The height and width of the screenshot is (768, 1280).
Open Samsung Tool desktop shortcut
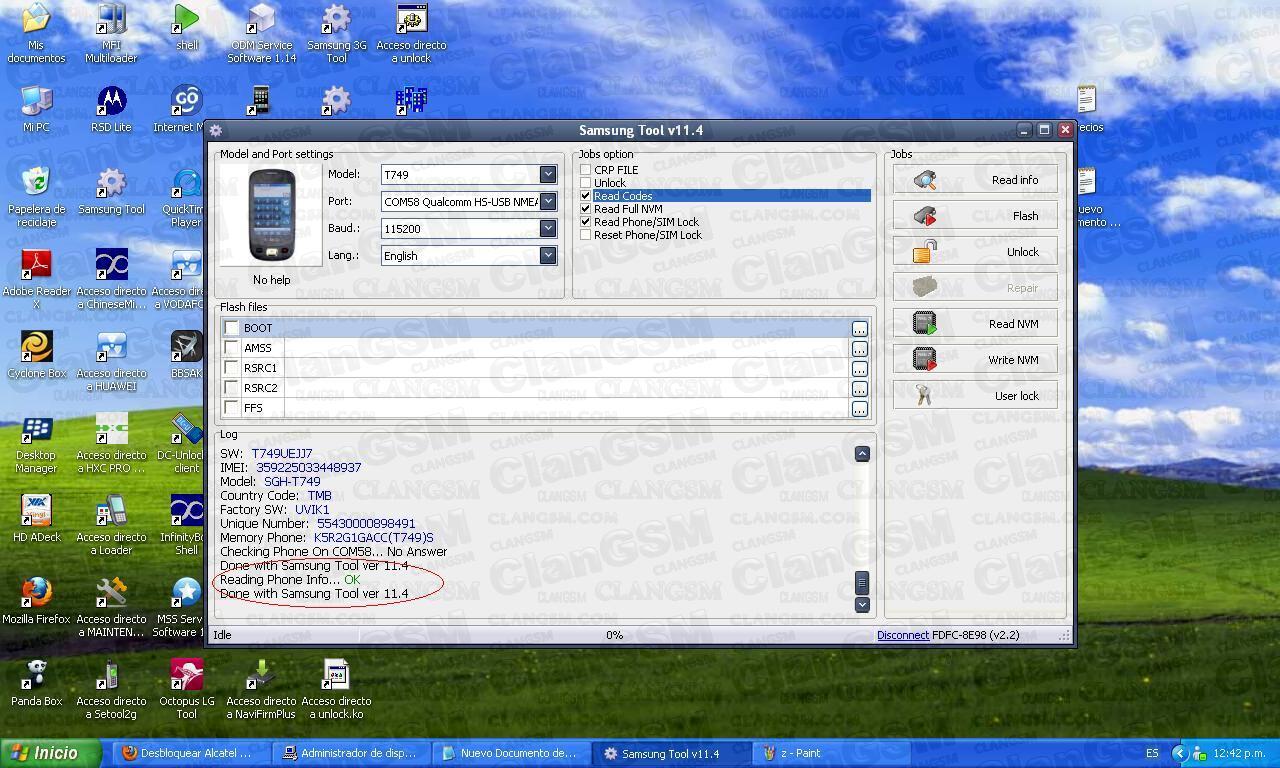coord(111,191)
